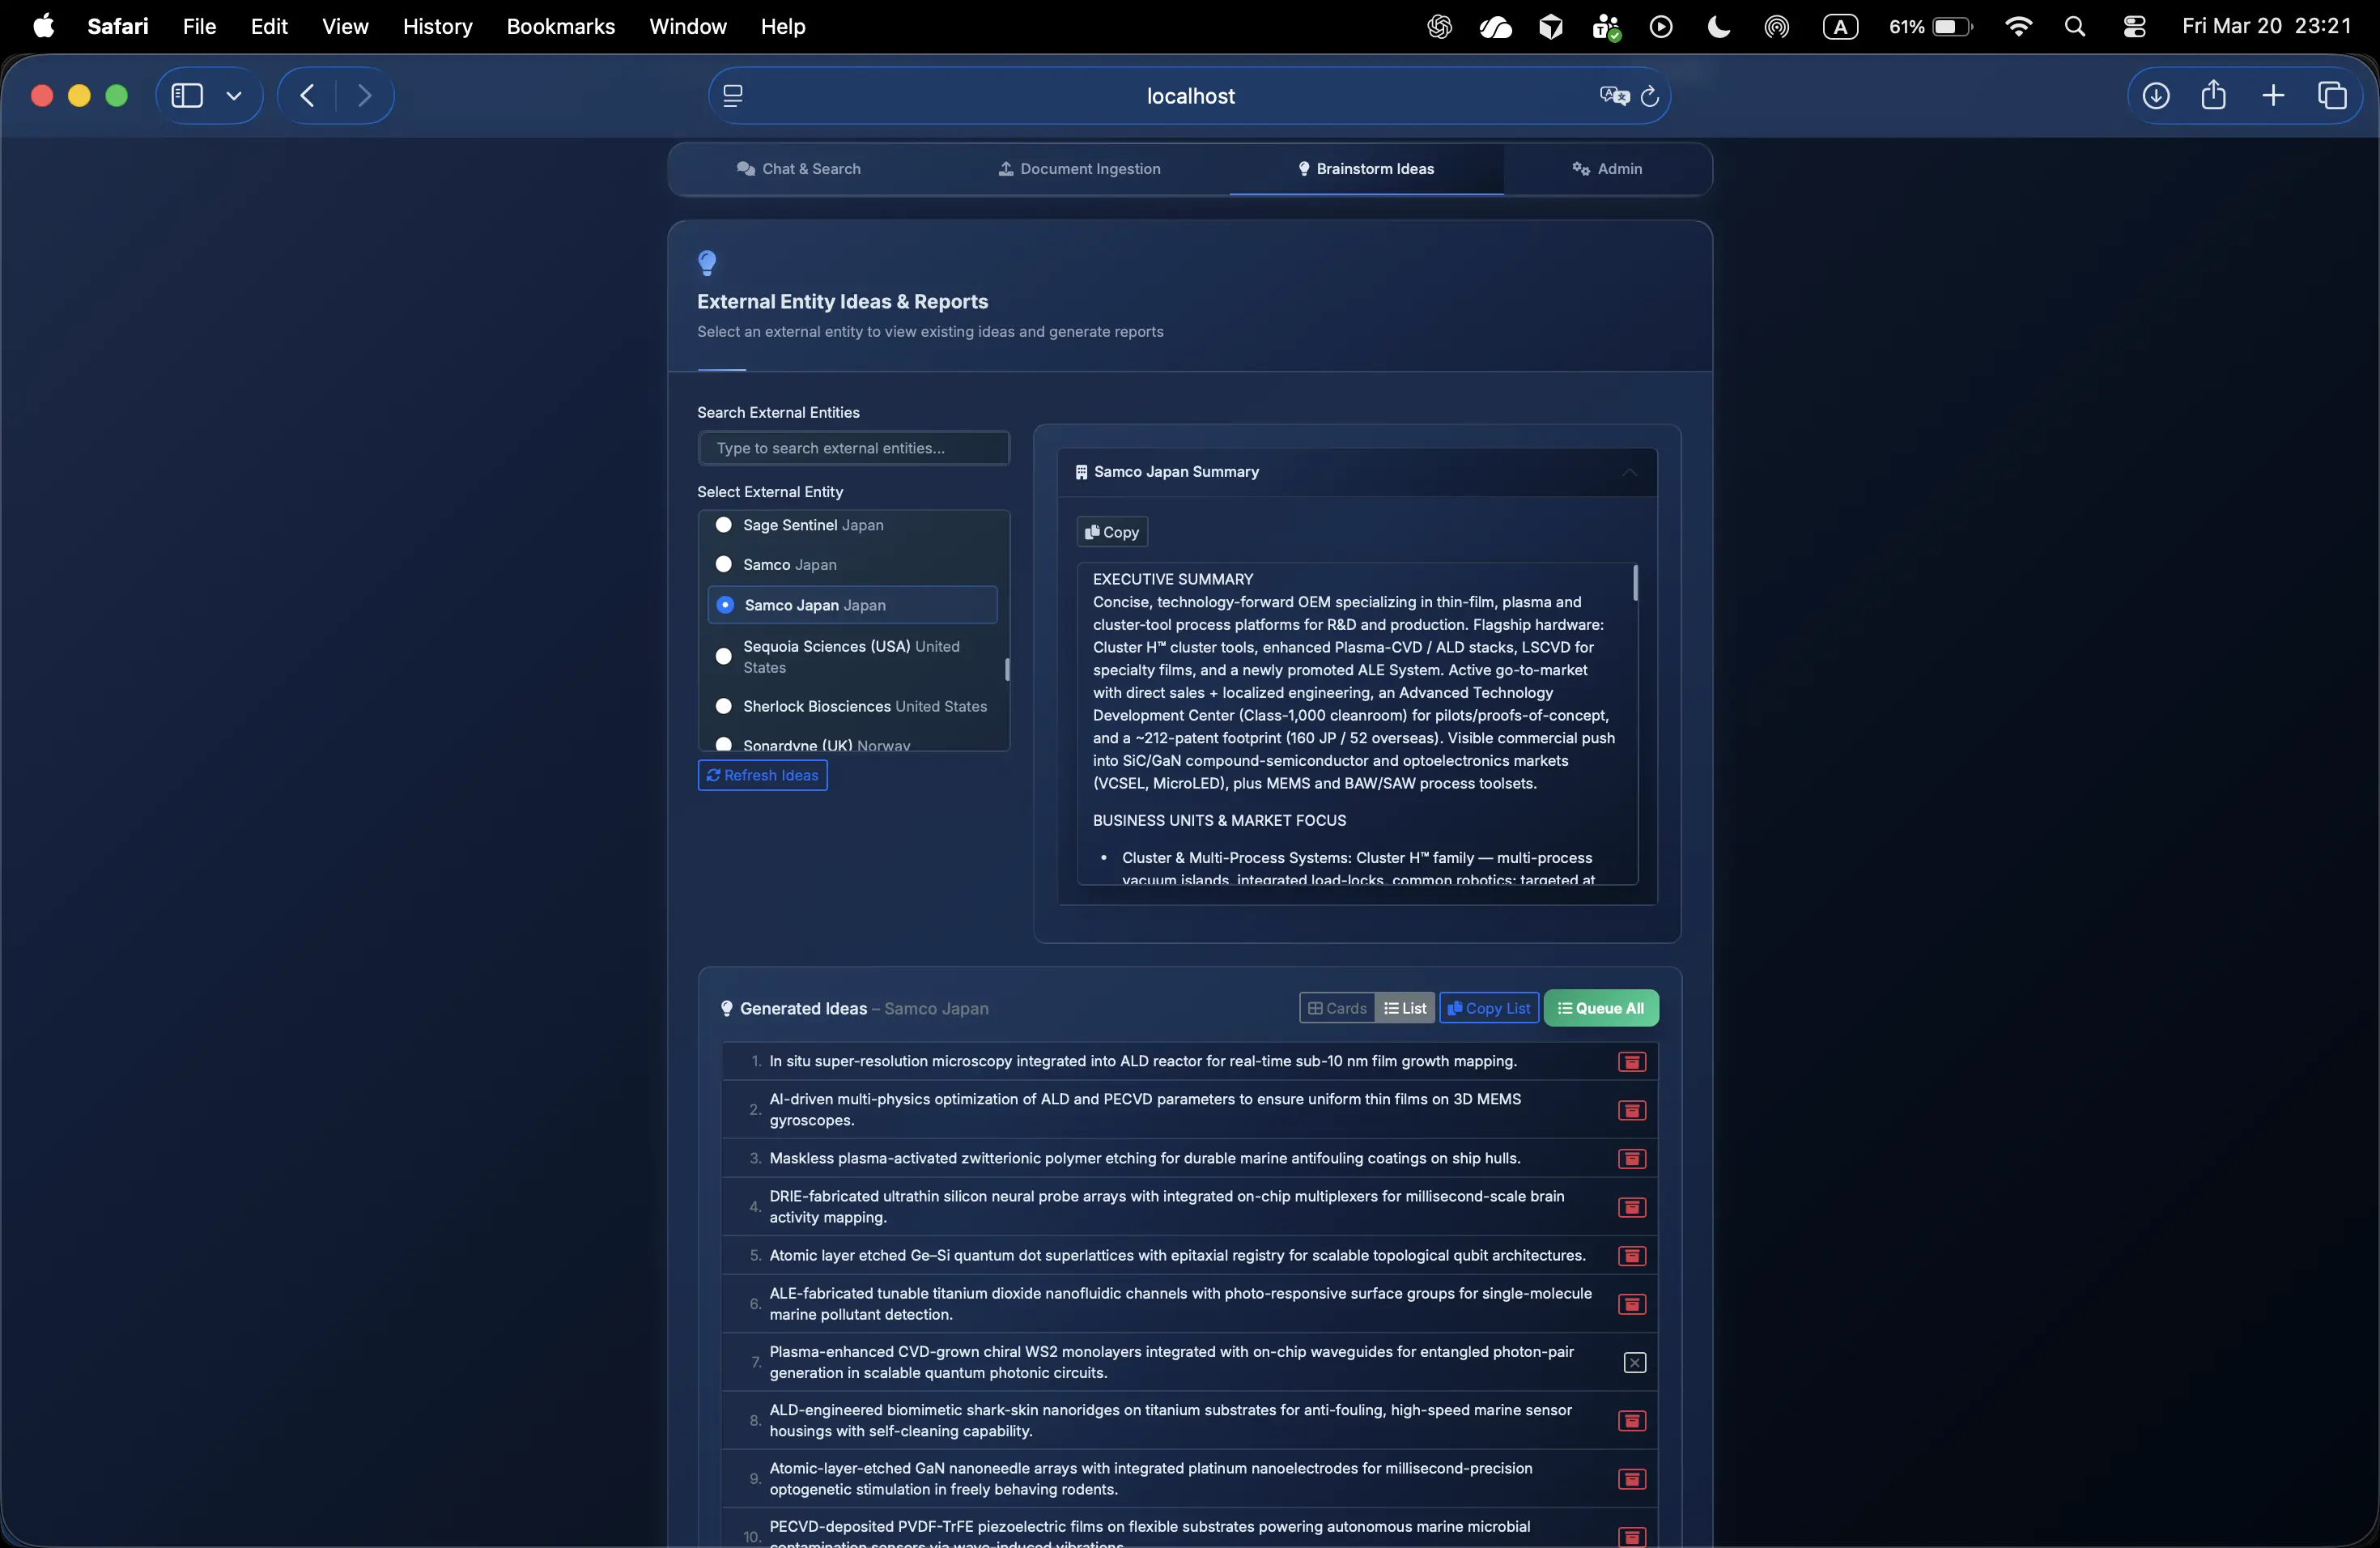Image resolution: width=2380 pixels, height=1548 pixels.
Task: Archive idea 4 about silicon neural probe arrays
Action: [1632, 1207]
